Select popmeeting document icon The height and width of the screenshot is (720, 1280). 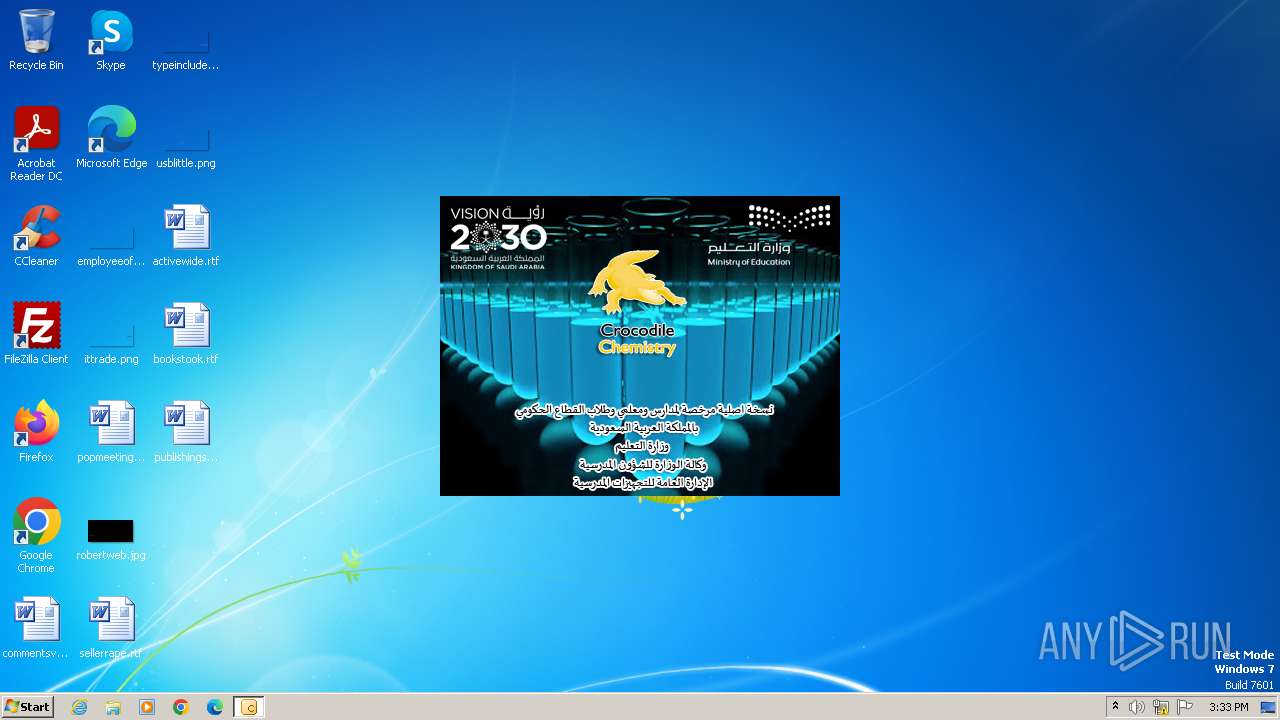[111, 433]
